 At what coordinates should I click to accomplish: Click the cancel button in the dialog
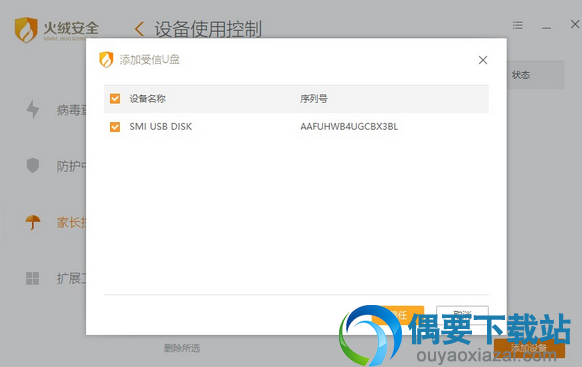tap(462, 314)
